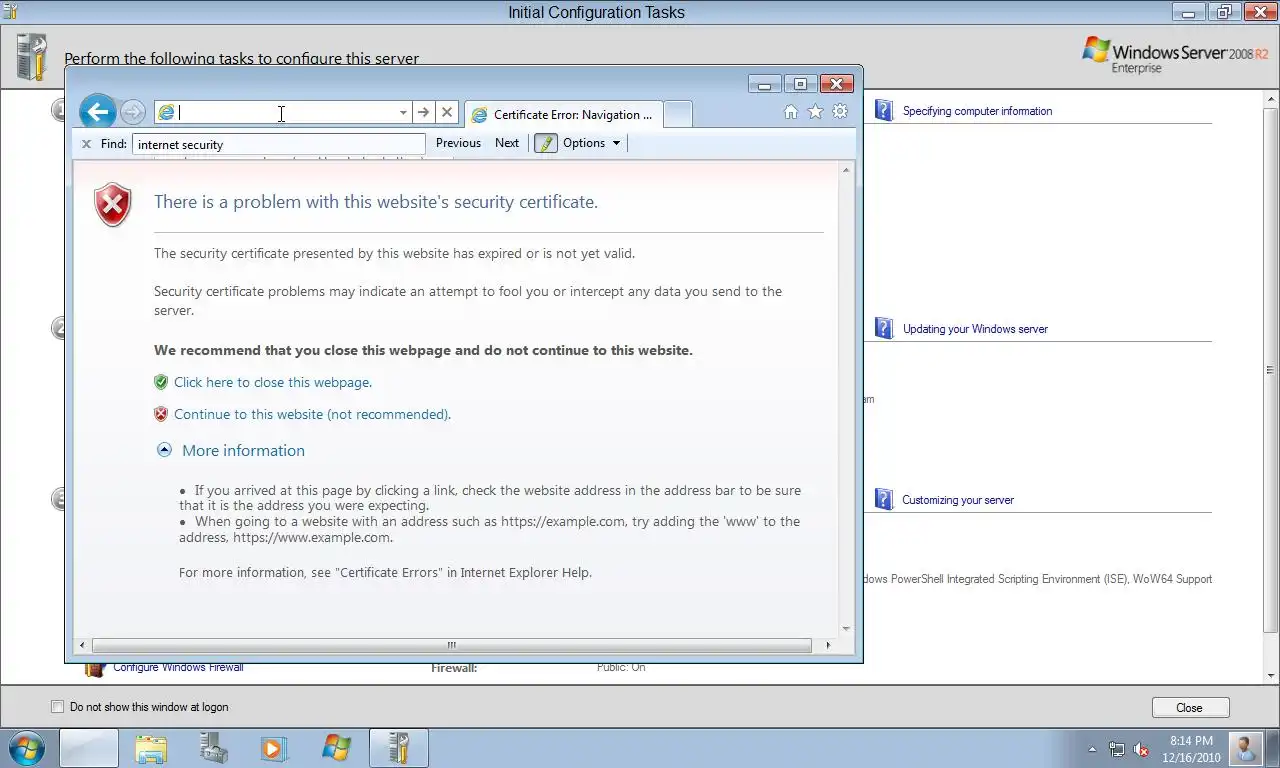This screenshot has height=768, width=1280.
Task: Stop loading with the X beside the address bar
Action: click(x=447, y=112)
